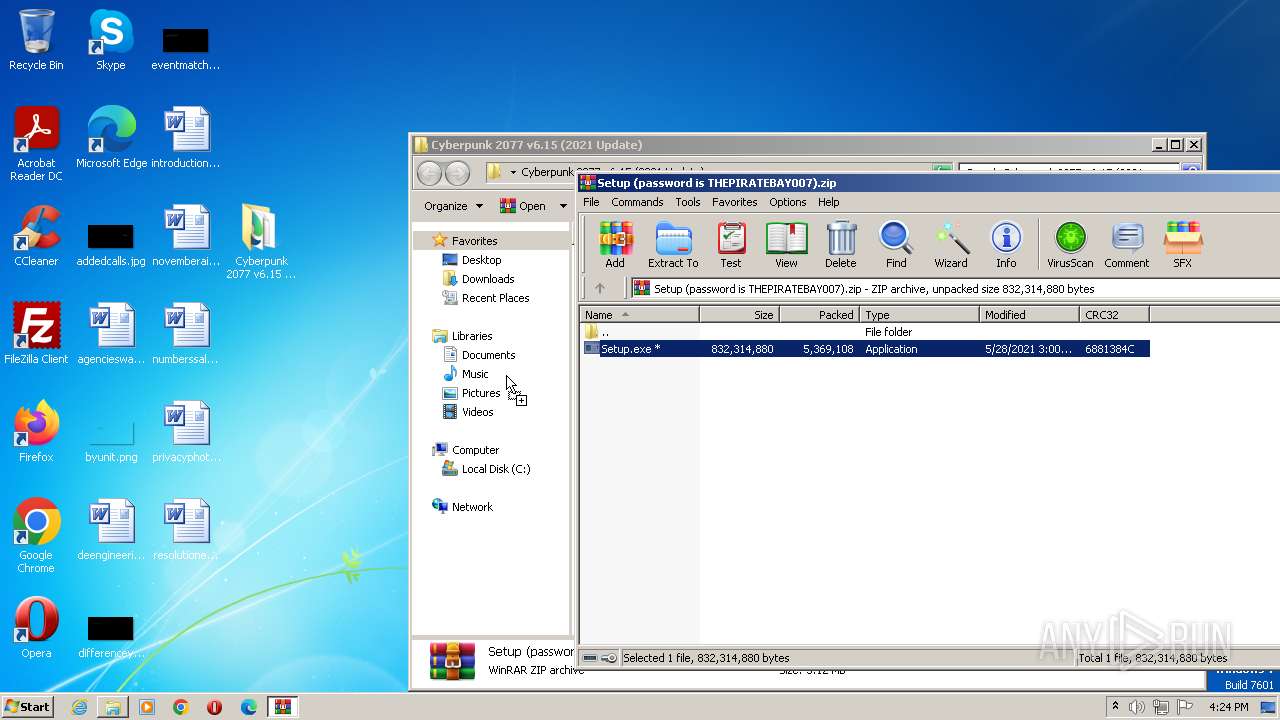Open the Favorites menu in WinRAR
Image resolution: width=1280 pixels, height=720 pixels.
pyautogui.click(x=734, y=202)
